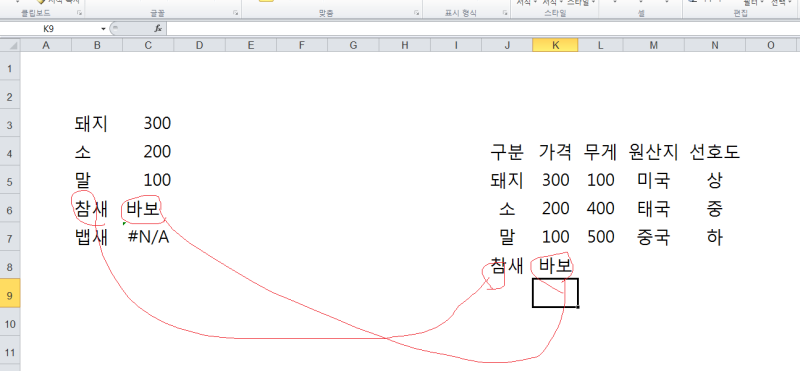Select row 1 header
The image size is (800, 371).
[x=10, y=66]
